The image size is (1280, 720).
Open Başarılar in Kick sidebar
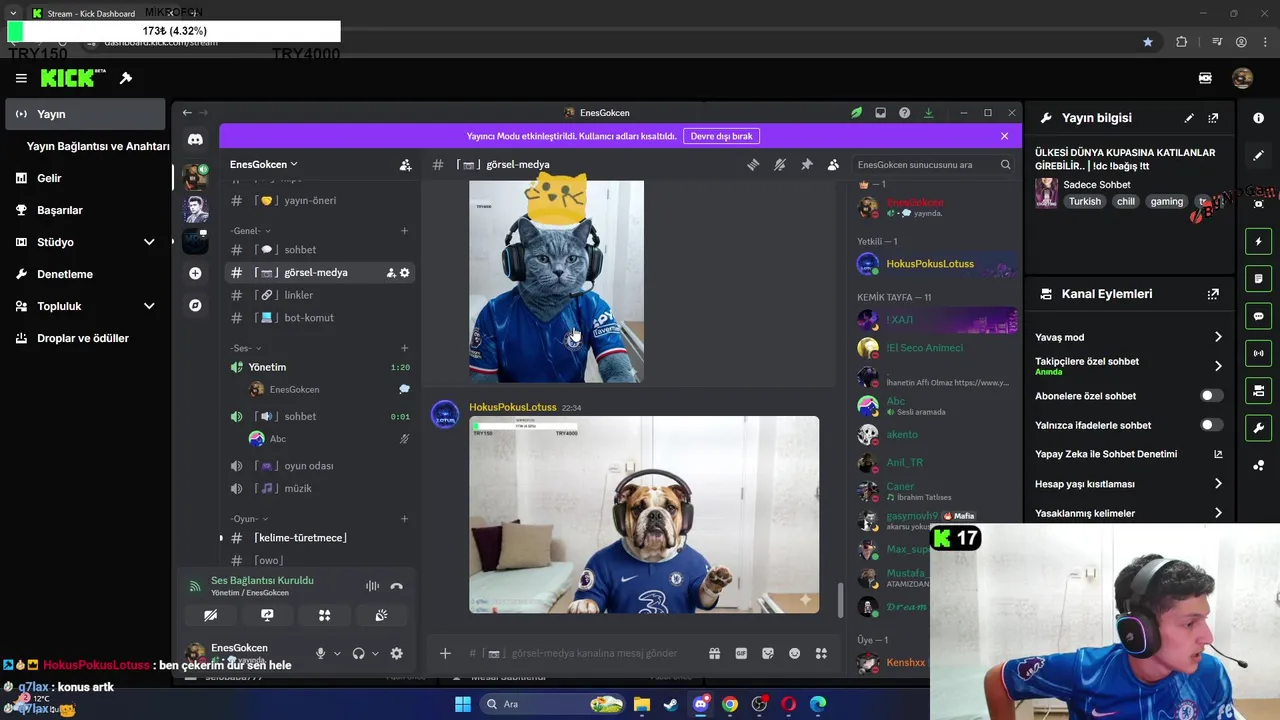[85, 210]
